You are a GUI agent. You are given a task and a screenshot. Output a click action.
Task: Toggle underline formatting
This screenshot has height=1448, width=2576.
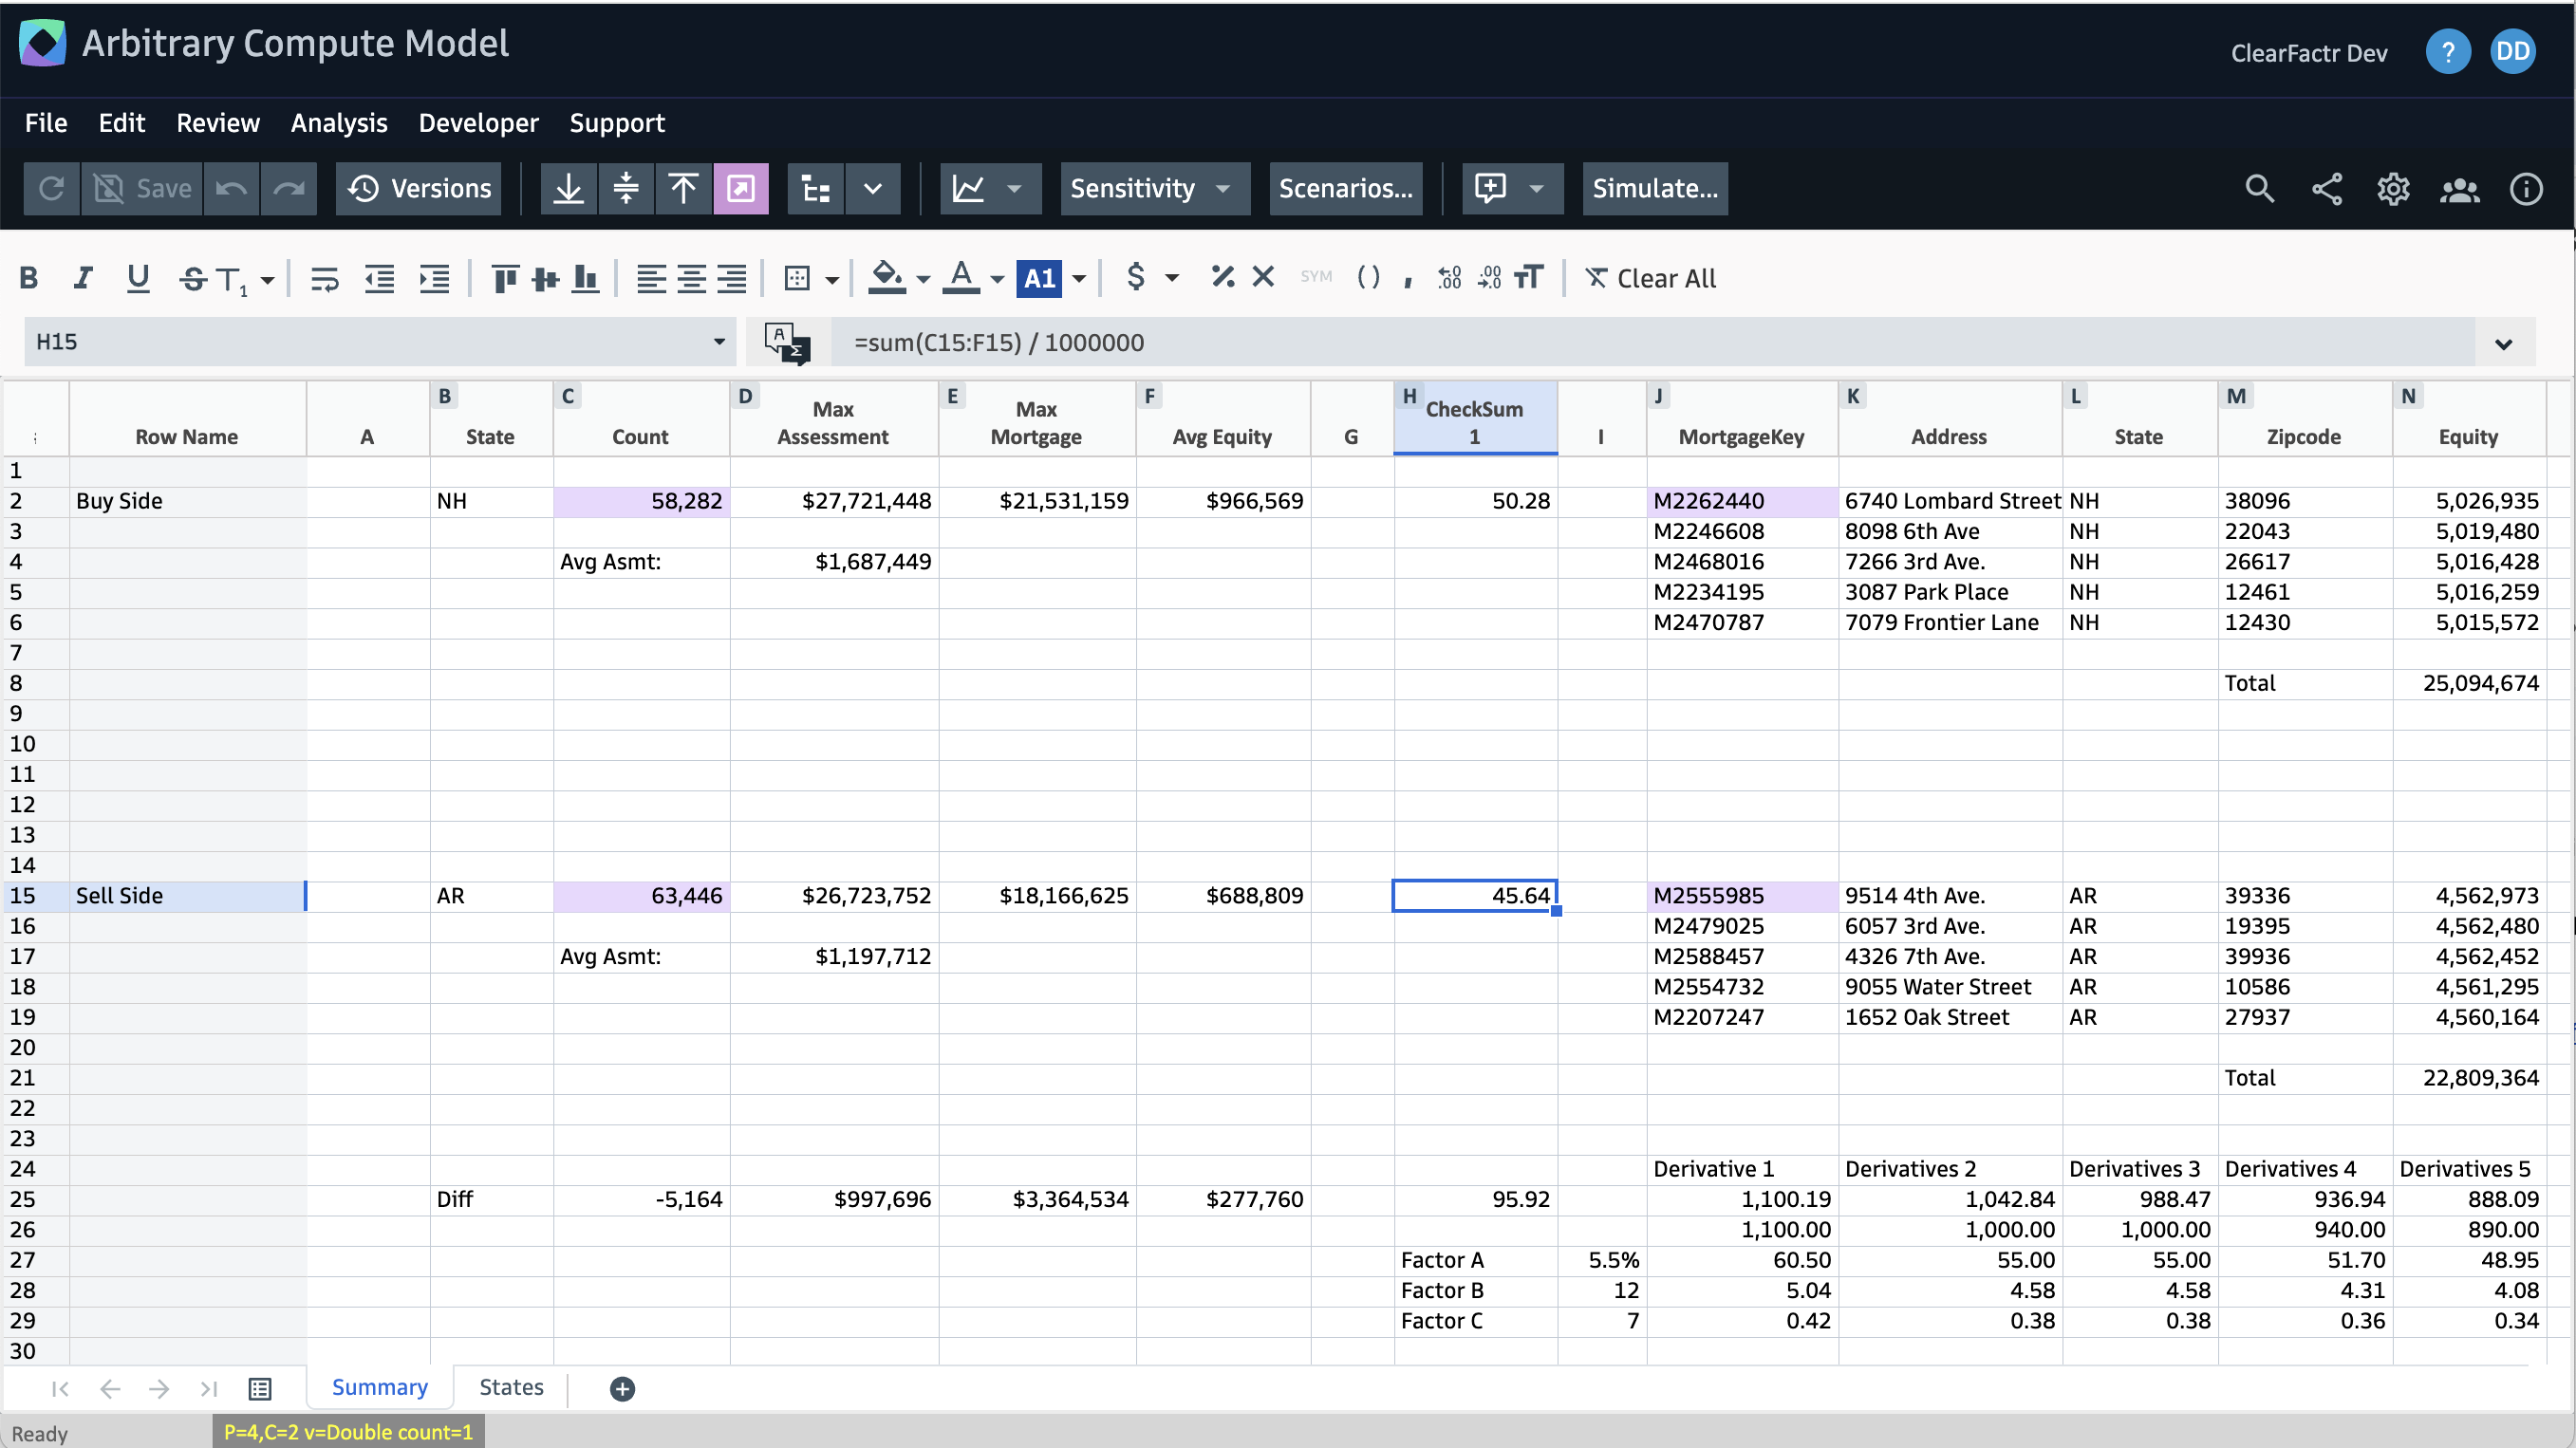tap(138, 278)
